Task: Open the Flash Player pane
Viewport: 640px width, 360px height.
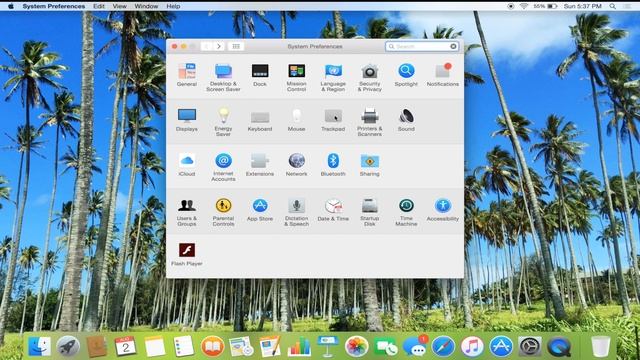Action: click(x=187, y=254)
